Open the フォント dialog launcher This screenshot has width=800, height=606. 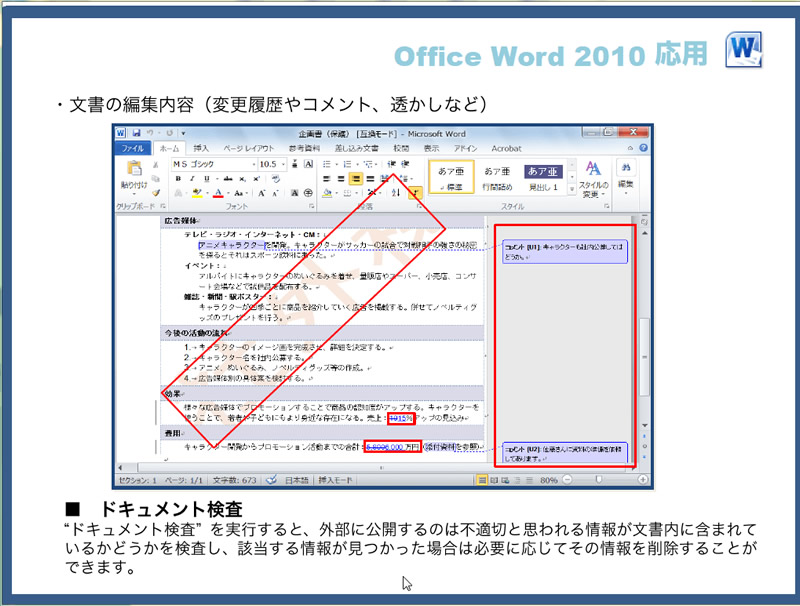pyautogui.click(x=311, y=206)
